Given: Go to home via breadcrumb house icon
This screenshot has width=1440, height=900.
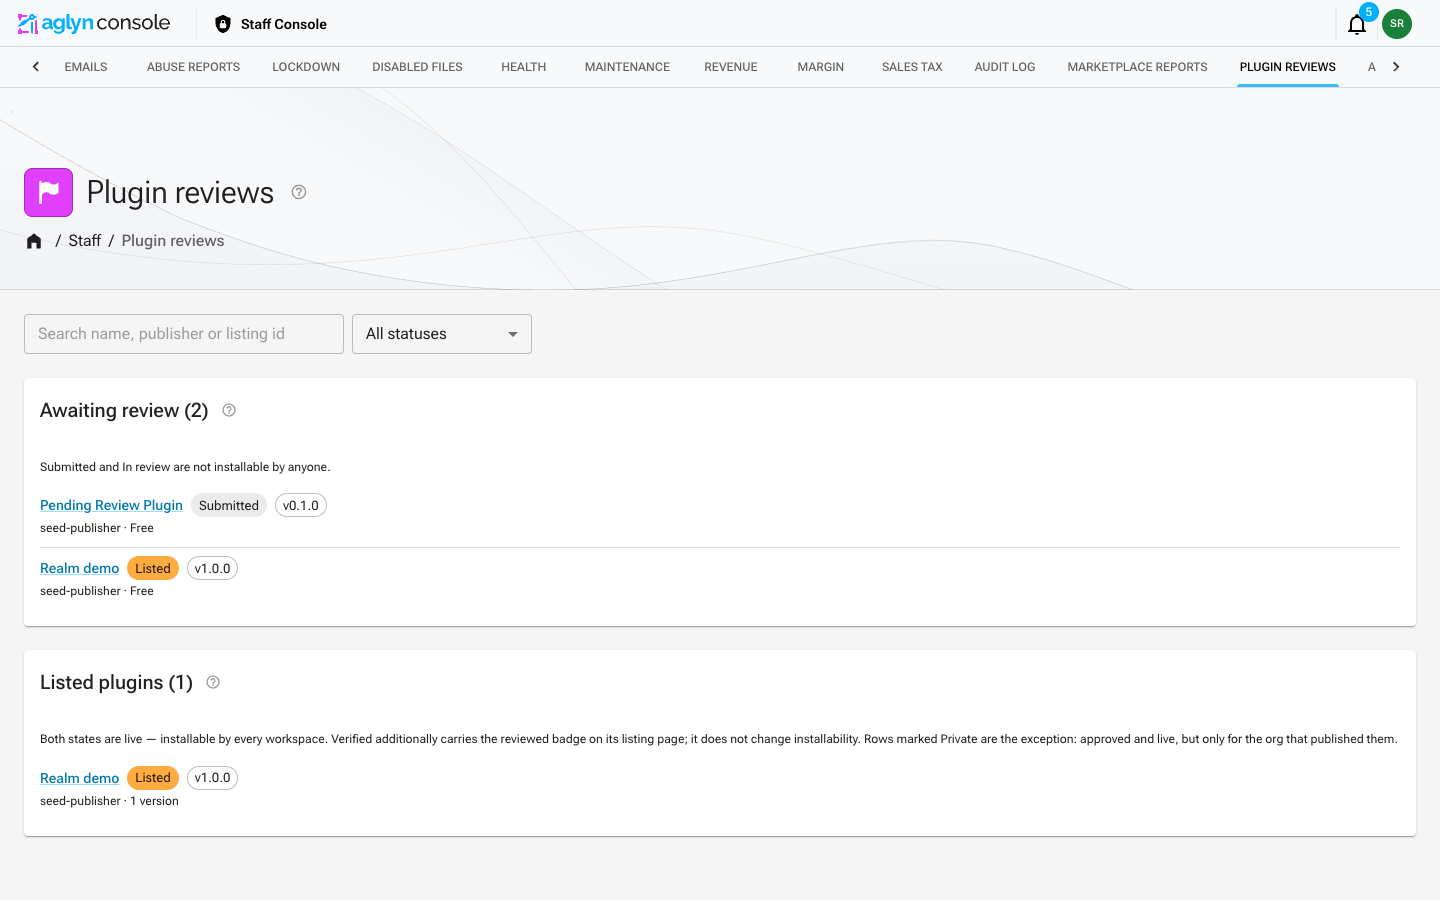Looking at the screenshot, I should (34, 241).
